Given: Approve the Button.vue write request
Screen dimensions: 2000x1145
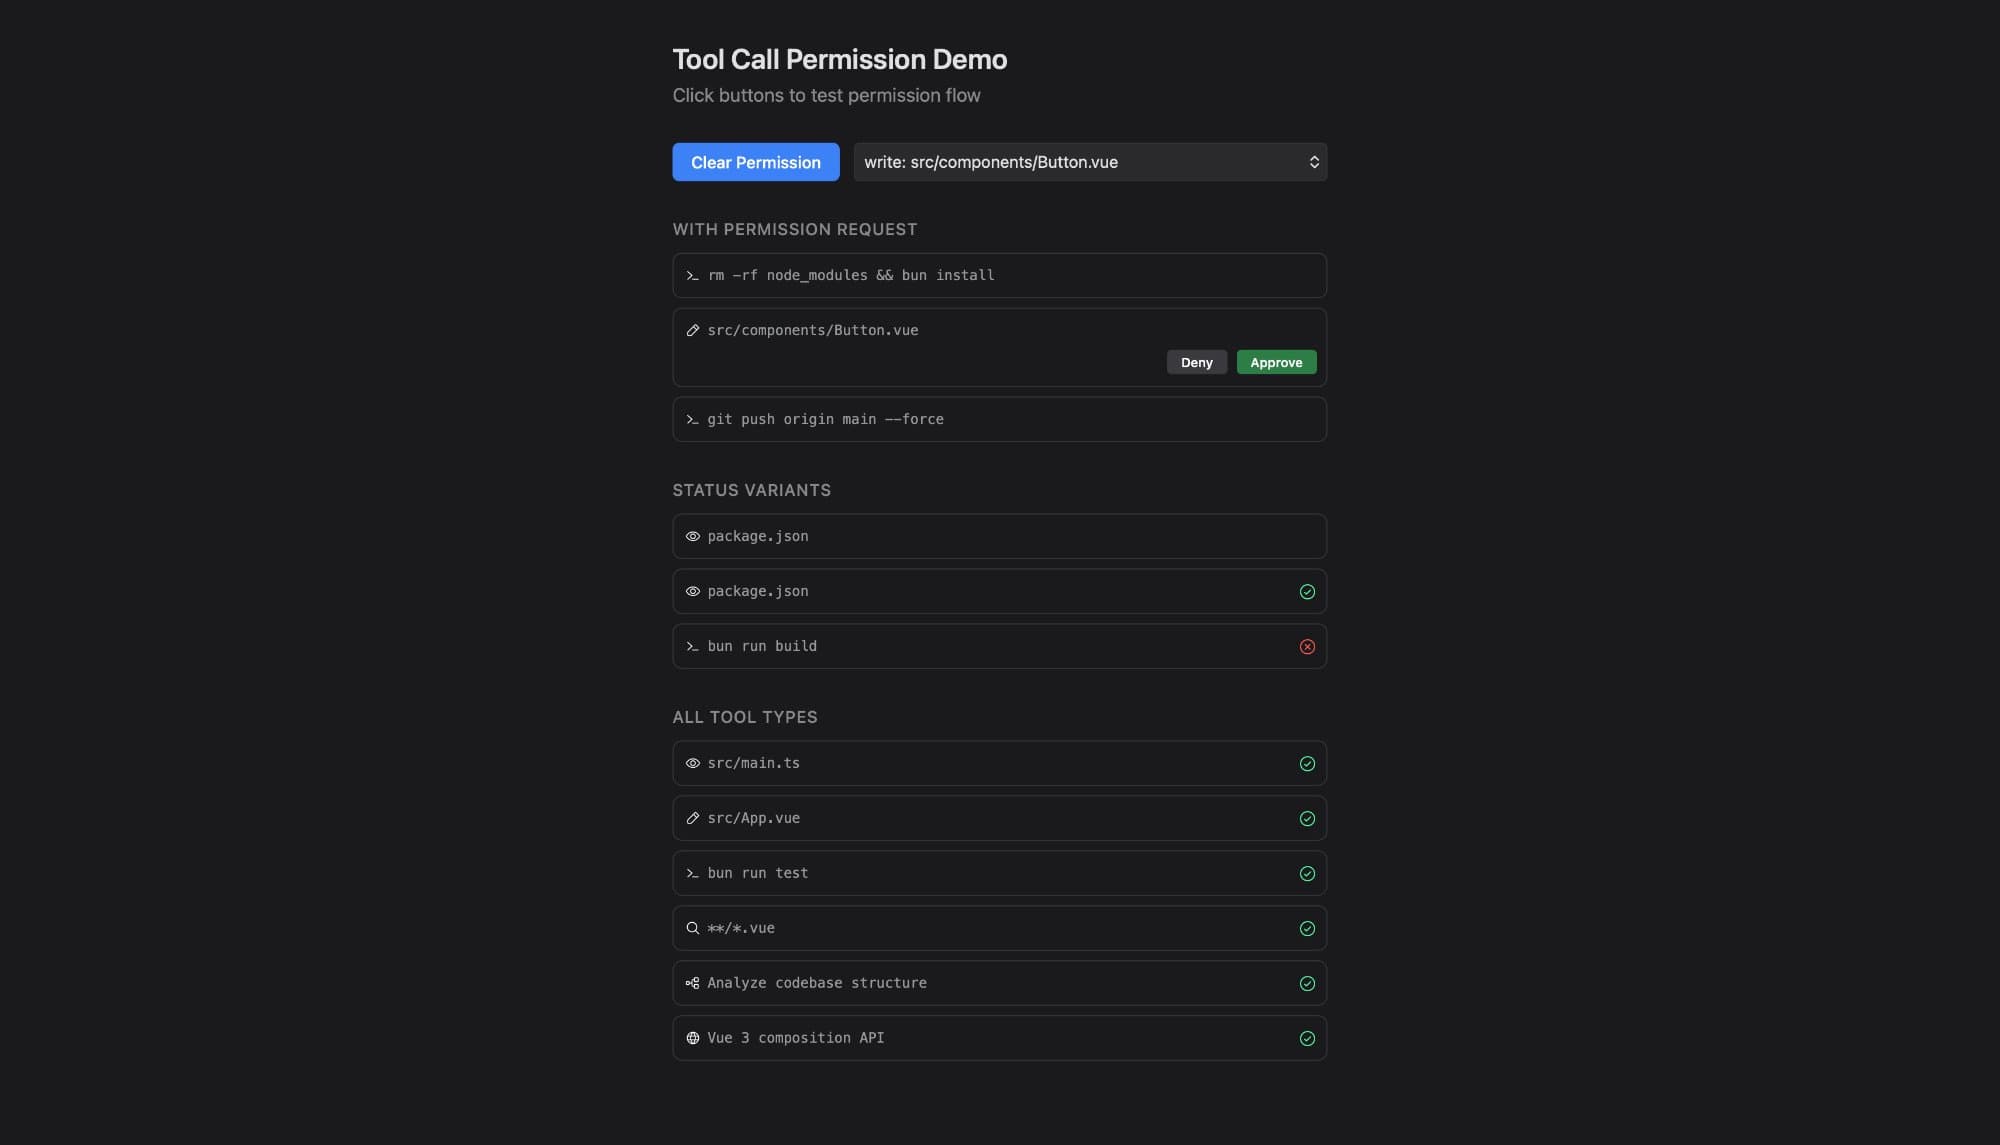Looking at the screenshot, I should point(1276,363).
